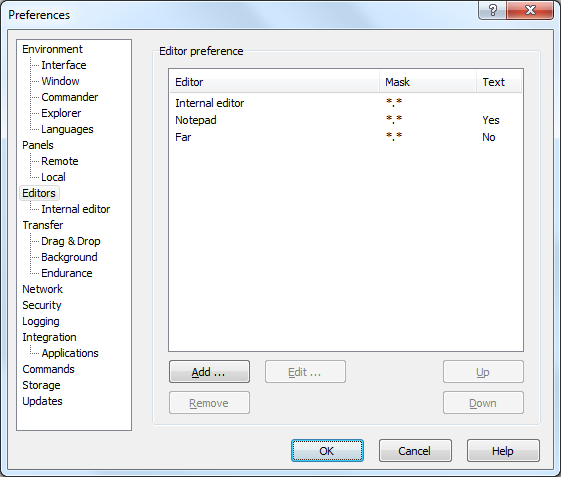Screen dimensions: 561x477
Task: Confirm preferences with the OK button
Action: click(x=327, y=451)
